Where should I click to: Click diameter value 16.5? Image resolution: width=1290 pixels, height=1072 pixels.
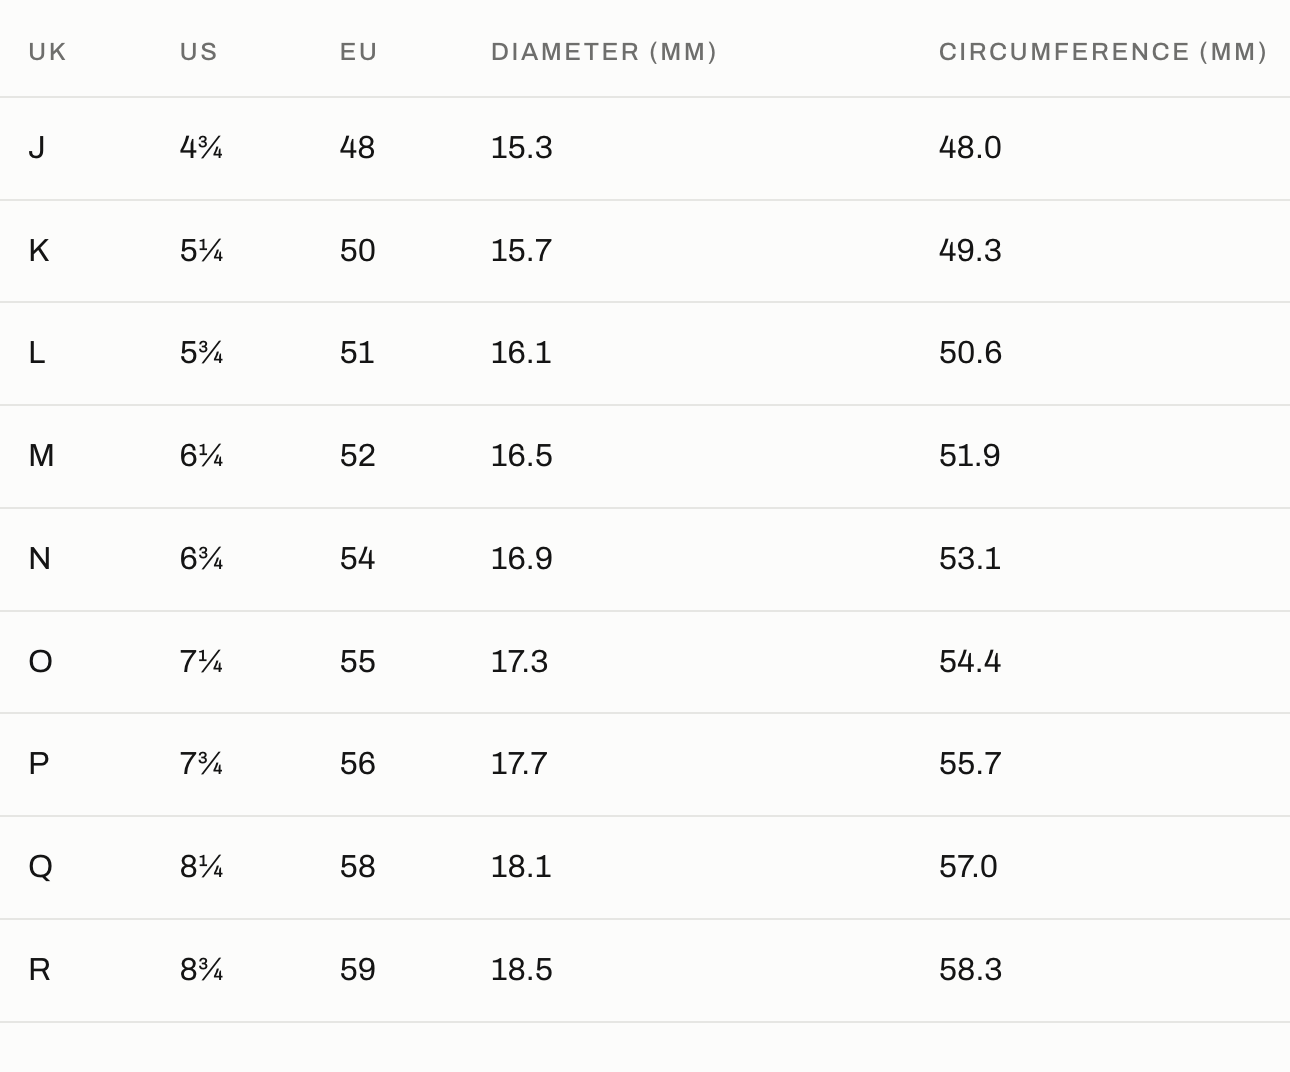pyautogui.click(x=521, y=456)
